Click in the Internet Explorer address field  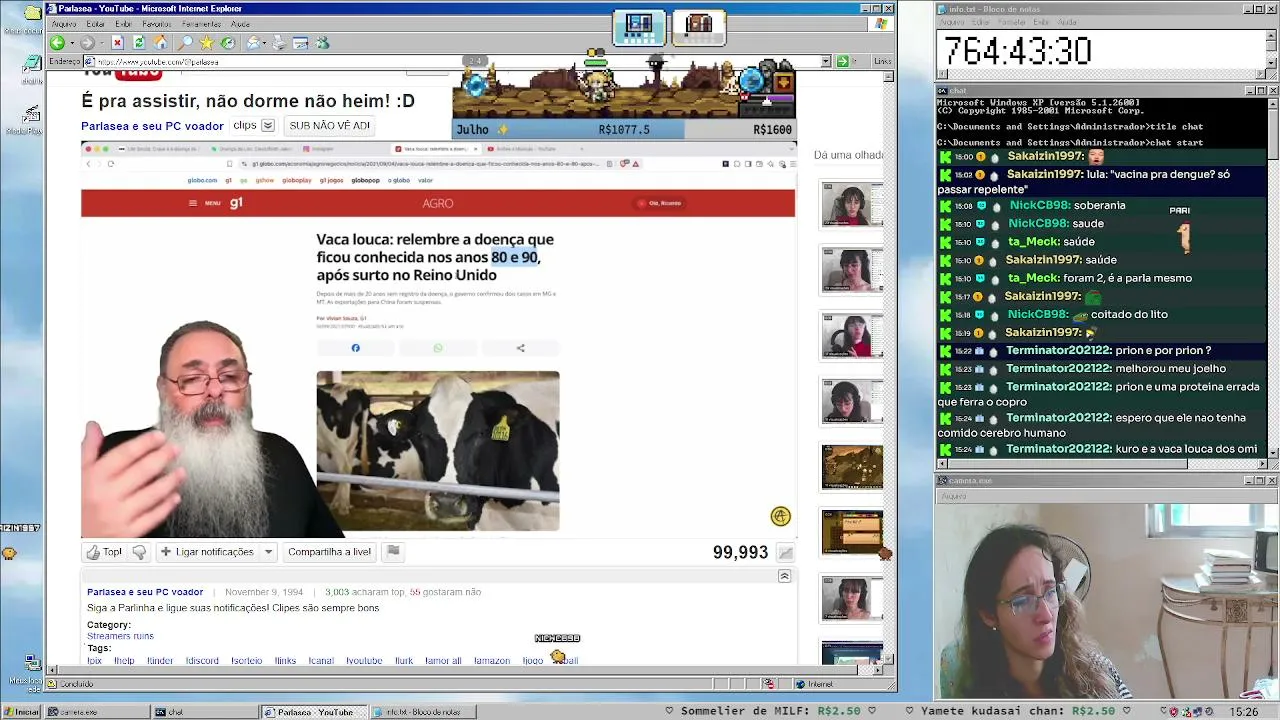450,61
